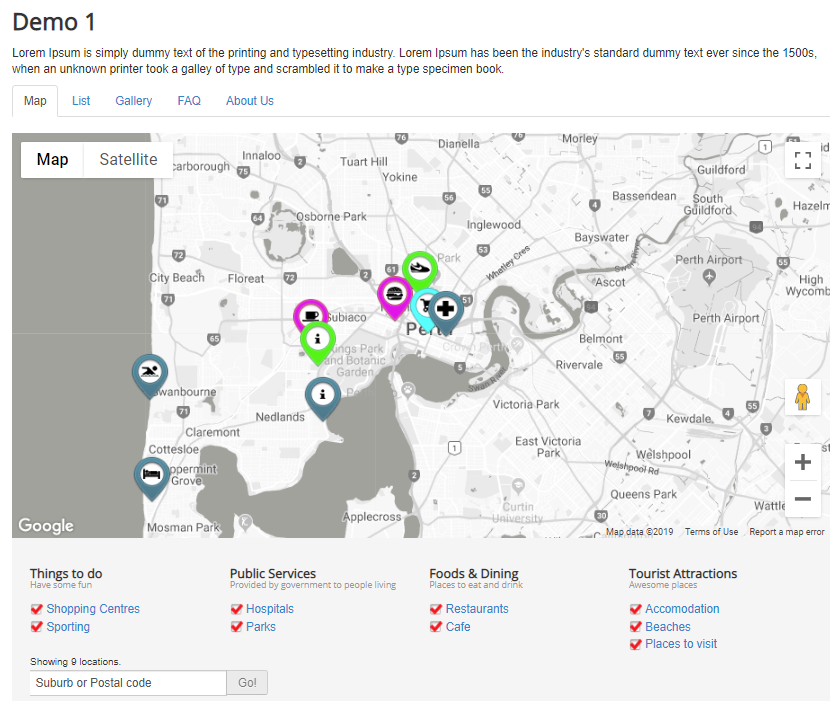Click the Go! search button
The width and height of the screenshot is (839, 701).
tap(247, 683)
